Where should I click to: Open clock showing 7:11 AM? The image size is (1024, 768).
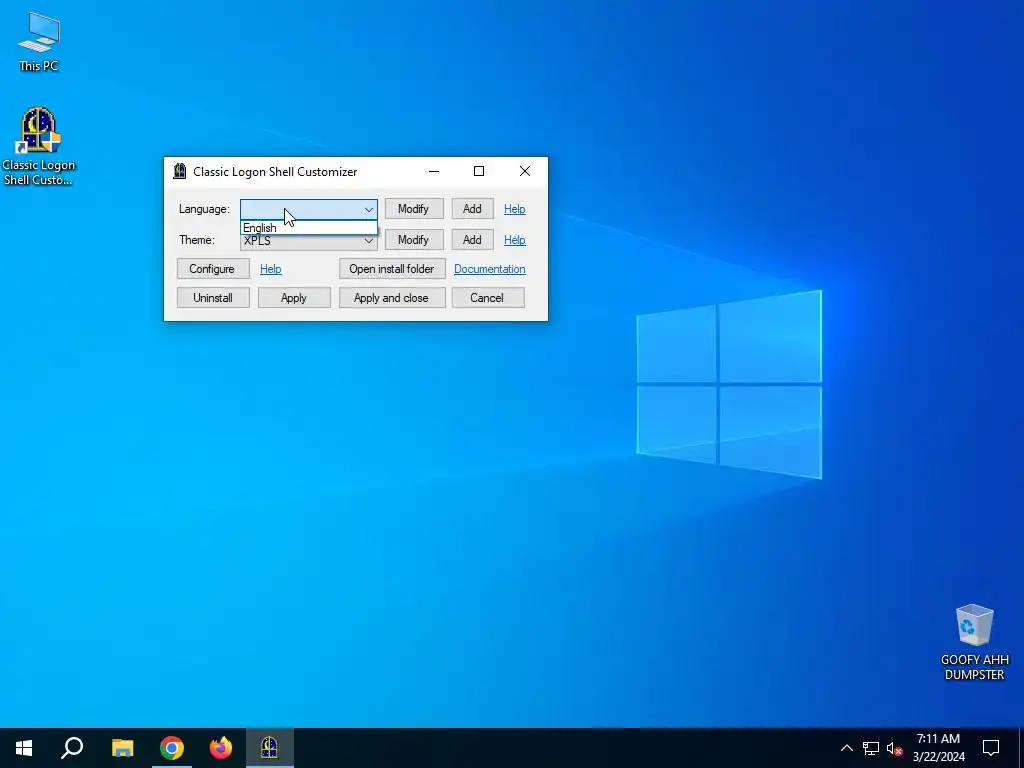(x=938, y=748)
